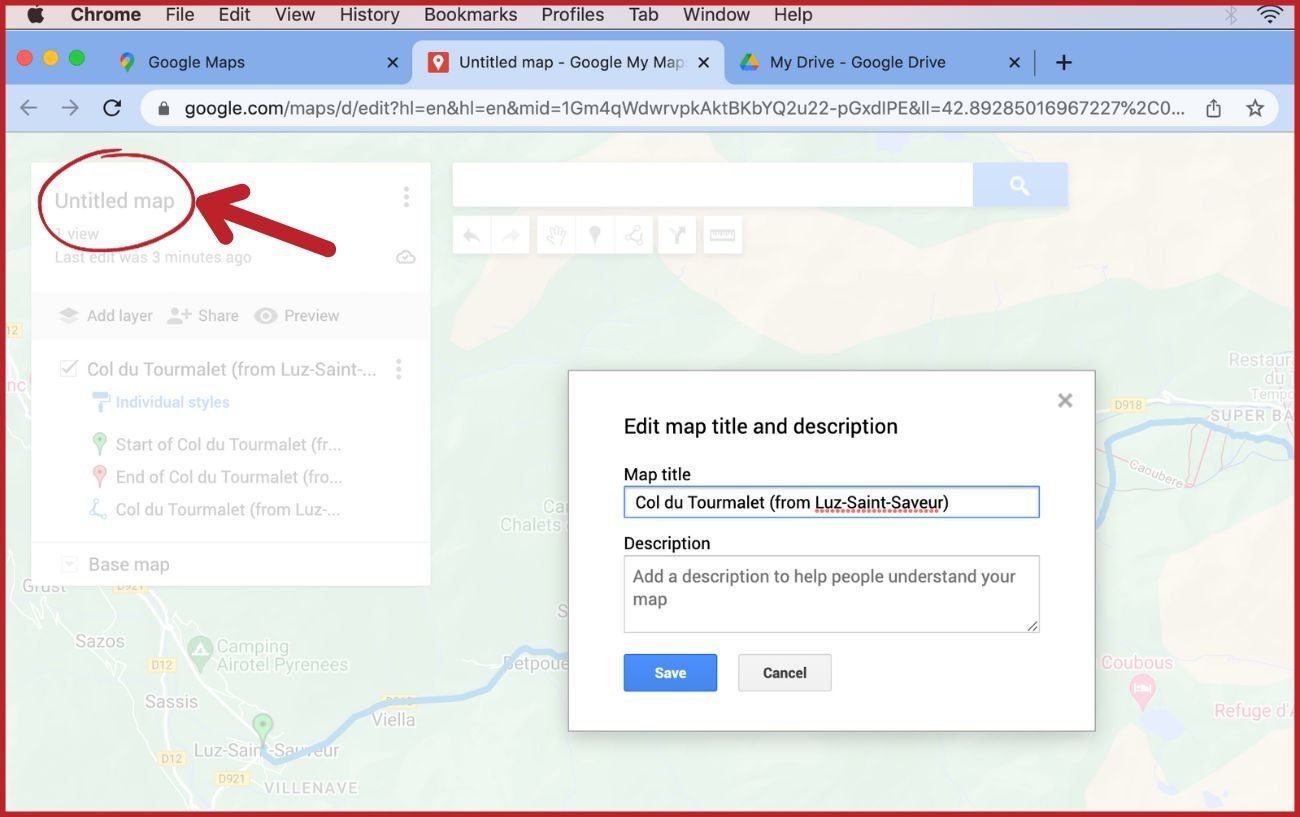
Task: Select the Measure distances ruler tool
Action: [722, 235]
